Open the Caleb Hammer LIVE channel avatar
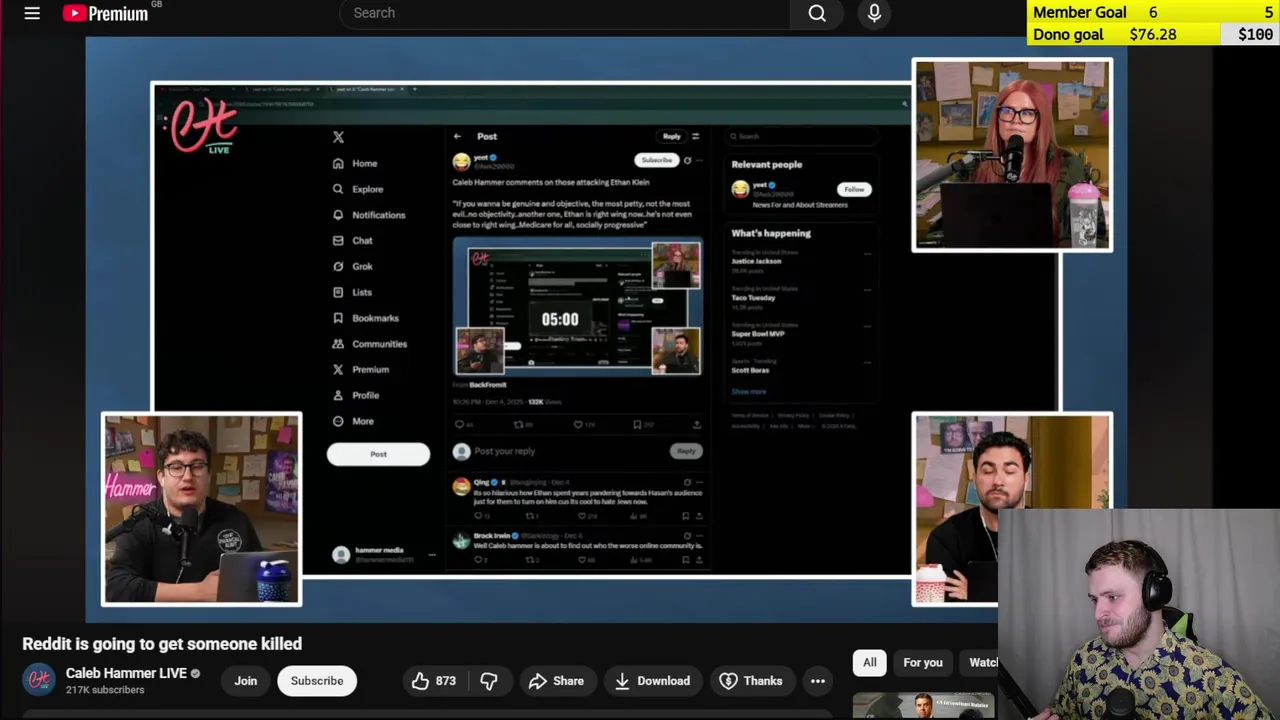The width and height of the screenshot is (1280, 720). coord(39,680)
